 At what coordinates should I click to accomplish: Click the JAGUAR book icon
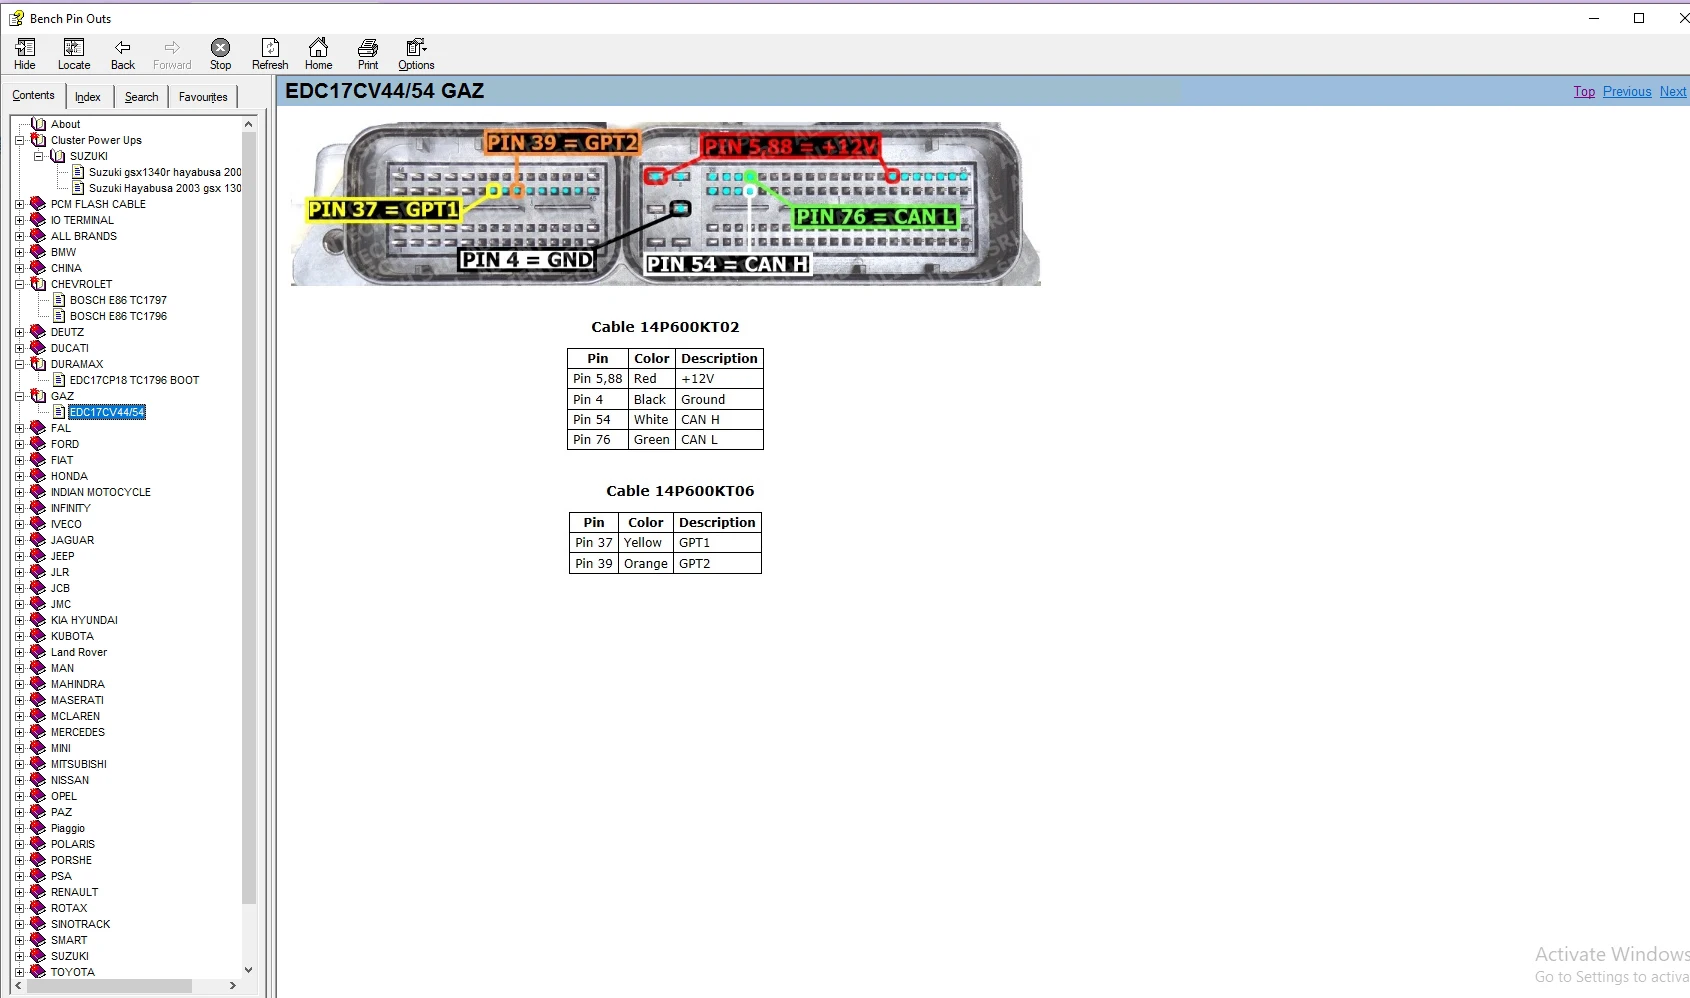click(39, 540)
